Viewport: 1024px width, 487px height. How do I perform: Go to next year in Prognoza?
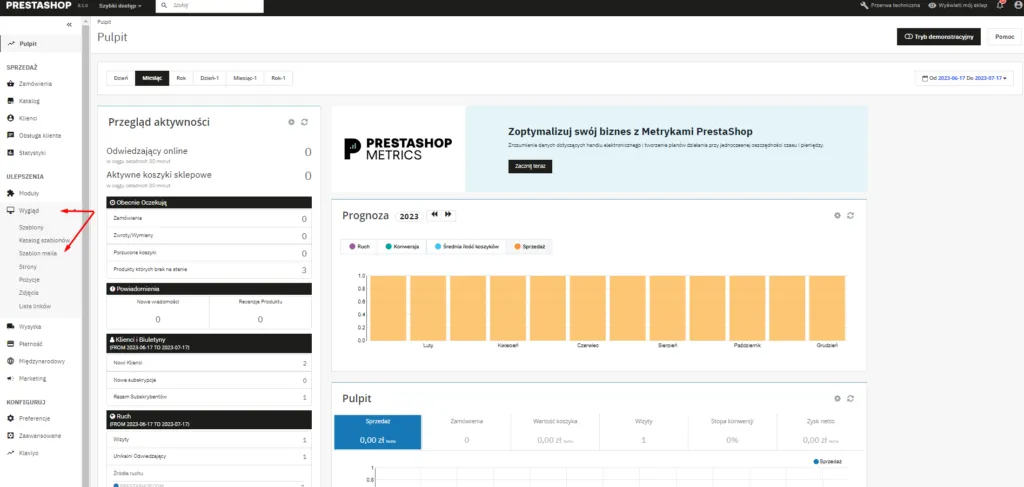[x=449, y=215]
